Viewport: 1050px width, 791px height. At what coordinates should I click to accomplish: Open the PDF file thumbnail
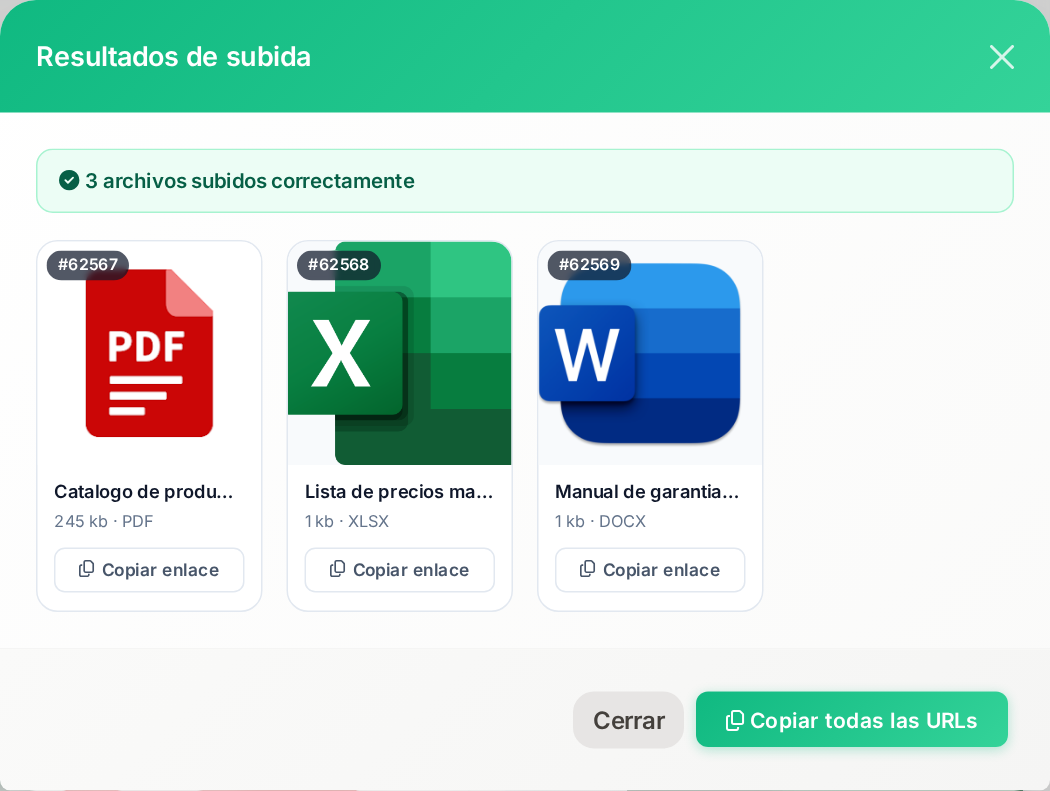click(x=149, y=353)
